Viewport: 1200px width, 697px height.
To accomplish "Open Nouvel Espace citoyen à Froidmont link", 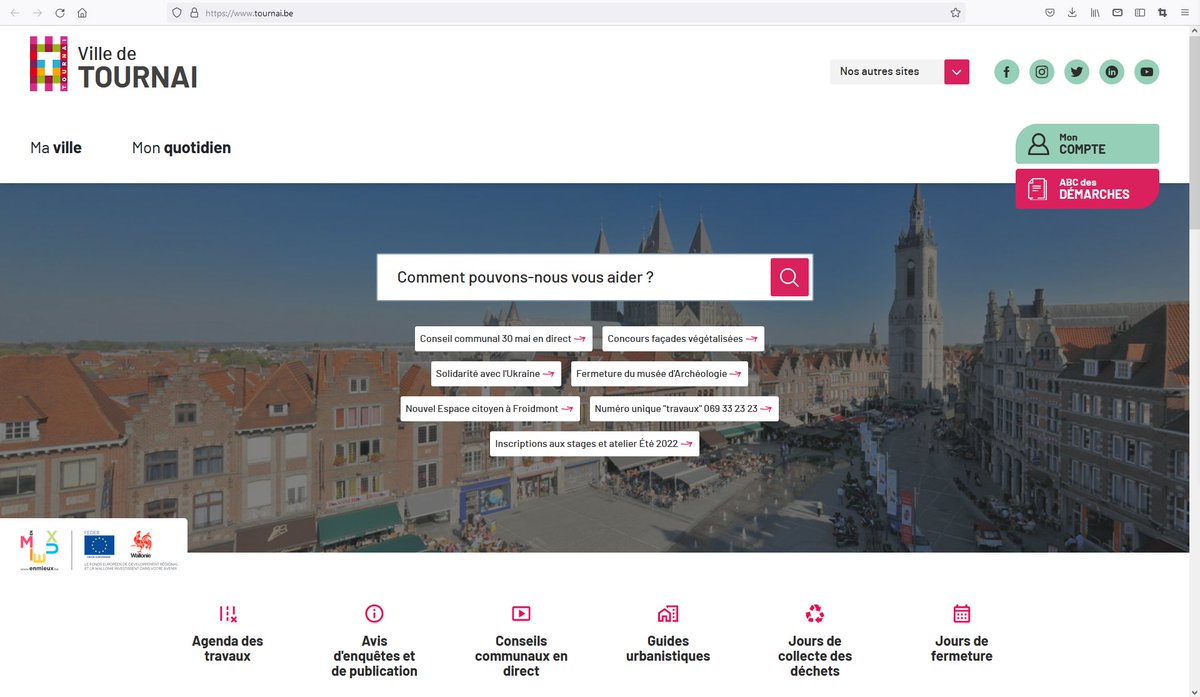I will (490, 409).
